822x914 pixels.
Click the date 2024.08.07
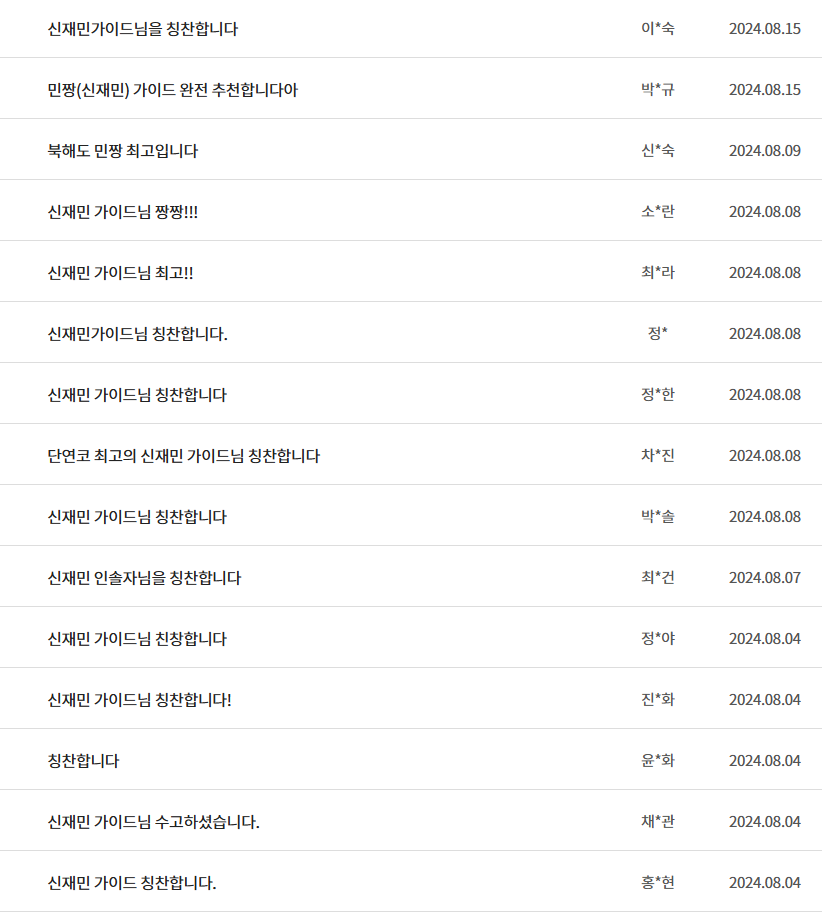pyautogui.click(x=765, y=578)
